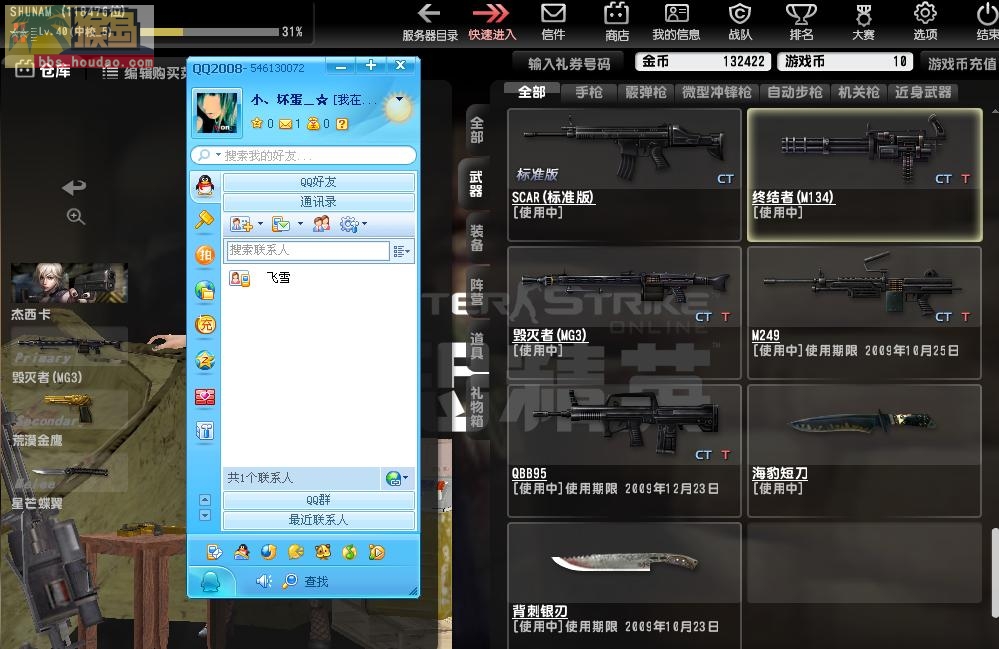Screen dimensions: 999x649
Task: Expand the gear settings dropdown arrow
Action: click(364, 224)
